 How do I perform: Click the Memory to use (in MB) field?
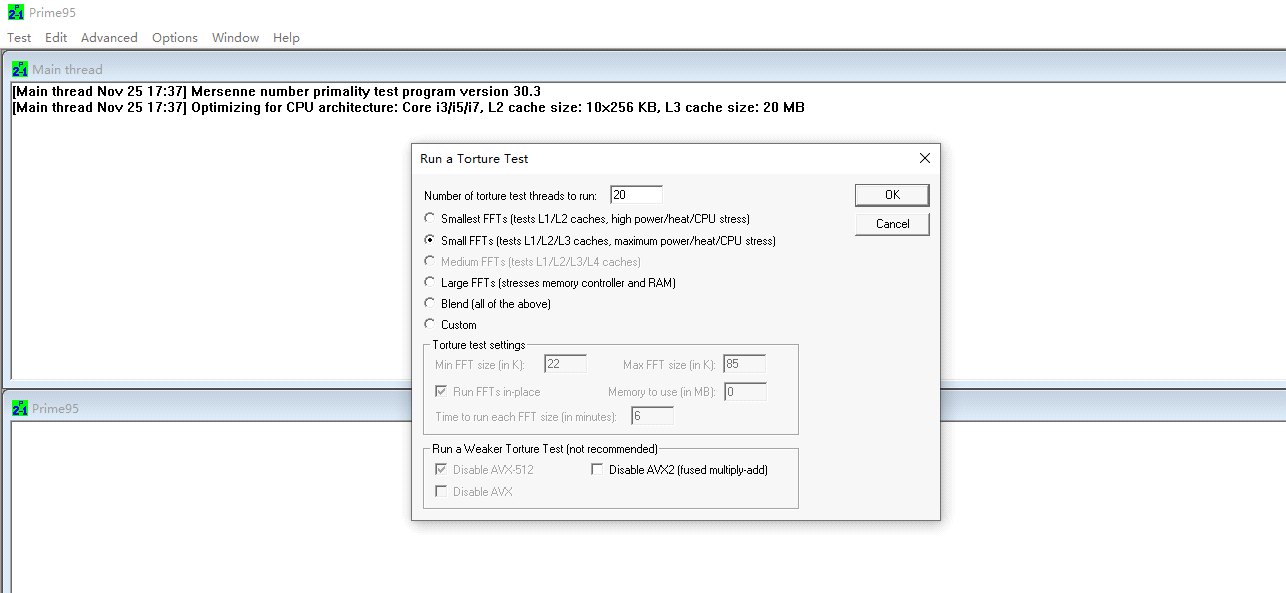point(745,391)
